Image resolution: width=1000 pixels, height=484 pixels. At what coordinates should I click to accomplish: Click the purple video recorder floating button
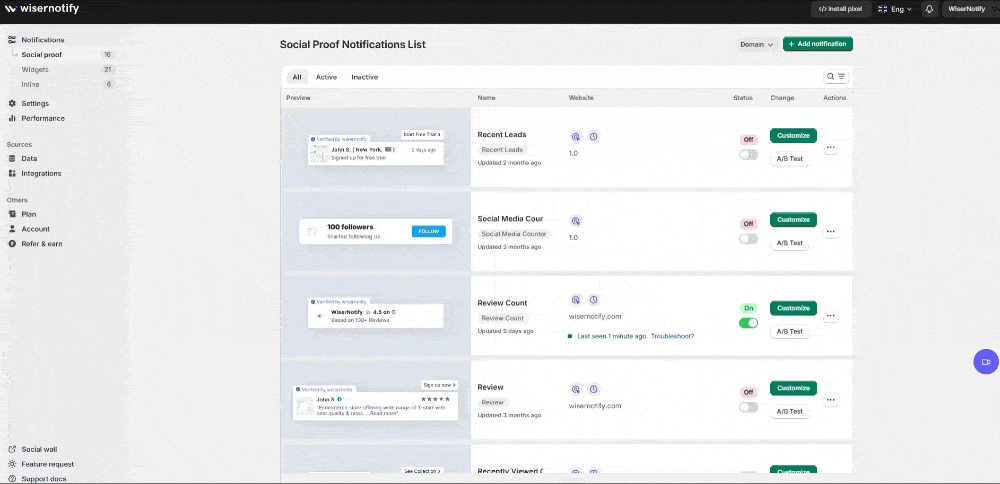[x=985, y=362]
